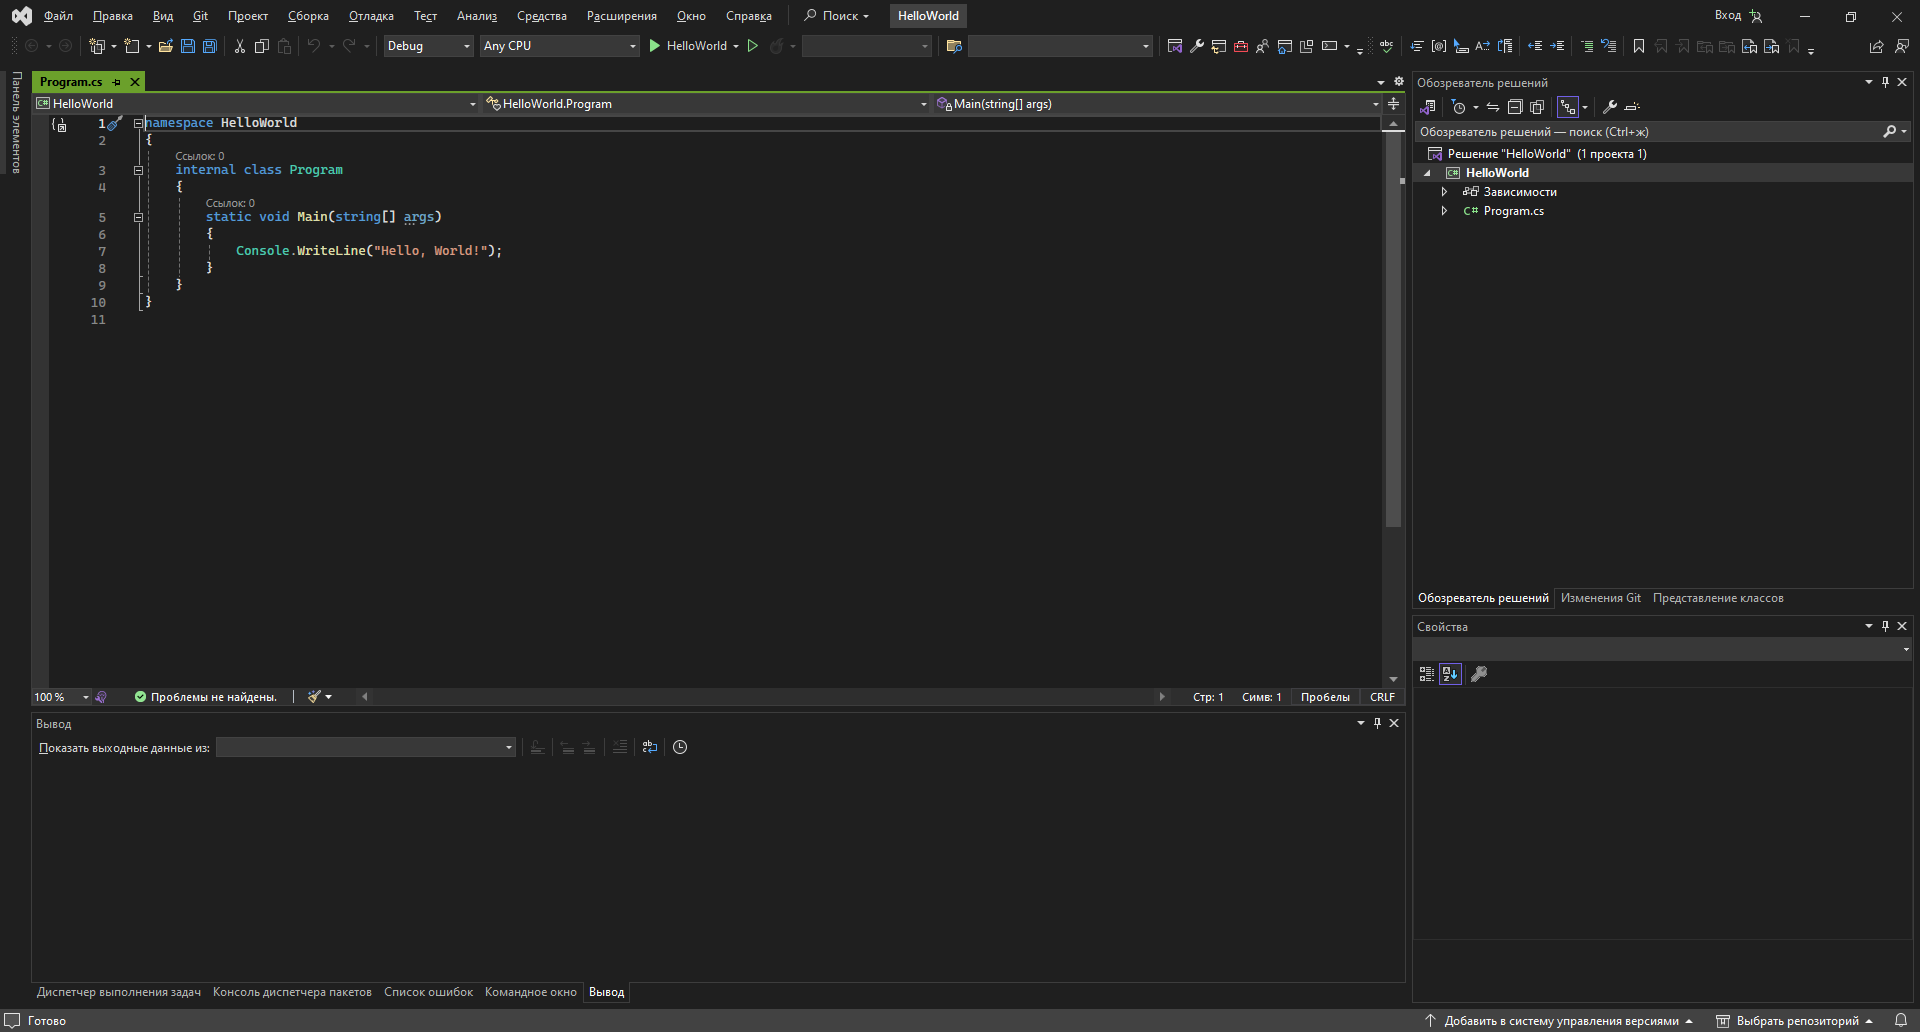The image size is (1920, 1032).
Task: Click the Show All Files icon in Solution Explorer
Action: (1537, 107)
